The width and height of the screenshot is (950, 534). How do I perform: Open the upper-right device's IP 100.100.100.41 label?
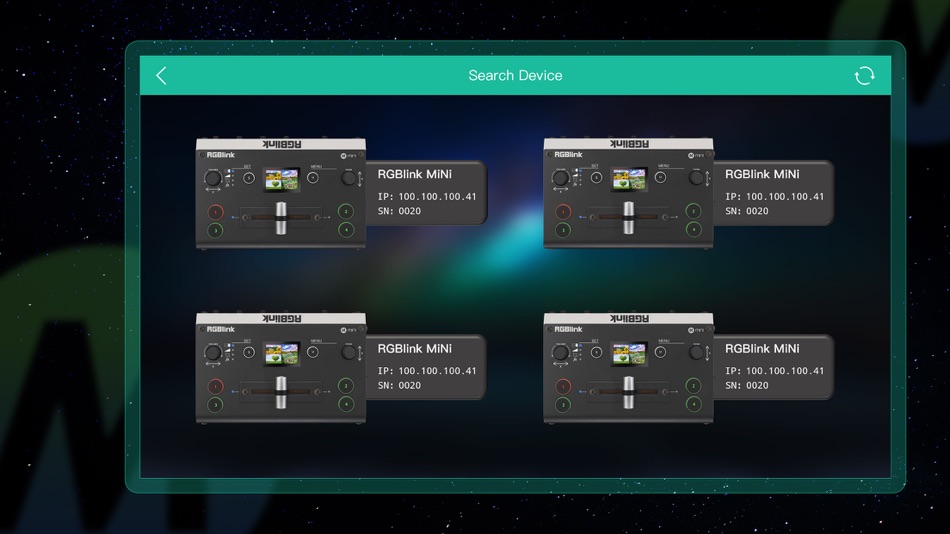(774, 196)
